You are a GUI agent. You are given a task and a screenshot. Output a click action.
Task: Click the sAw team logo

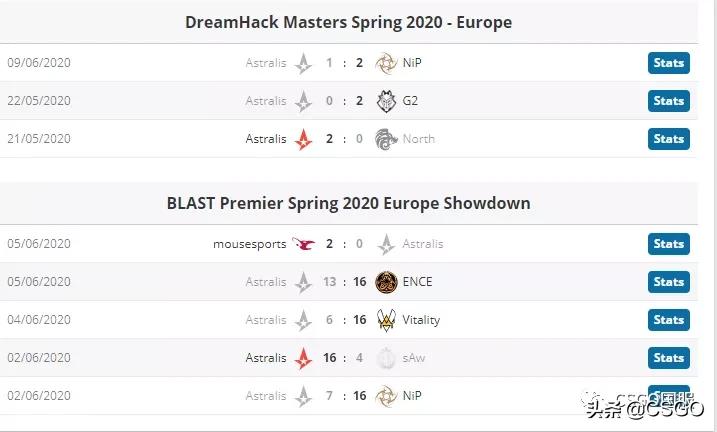pyautogui.click(x=386, y=358)
